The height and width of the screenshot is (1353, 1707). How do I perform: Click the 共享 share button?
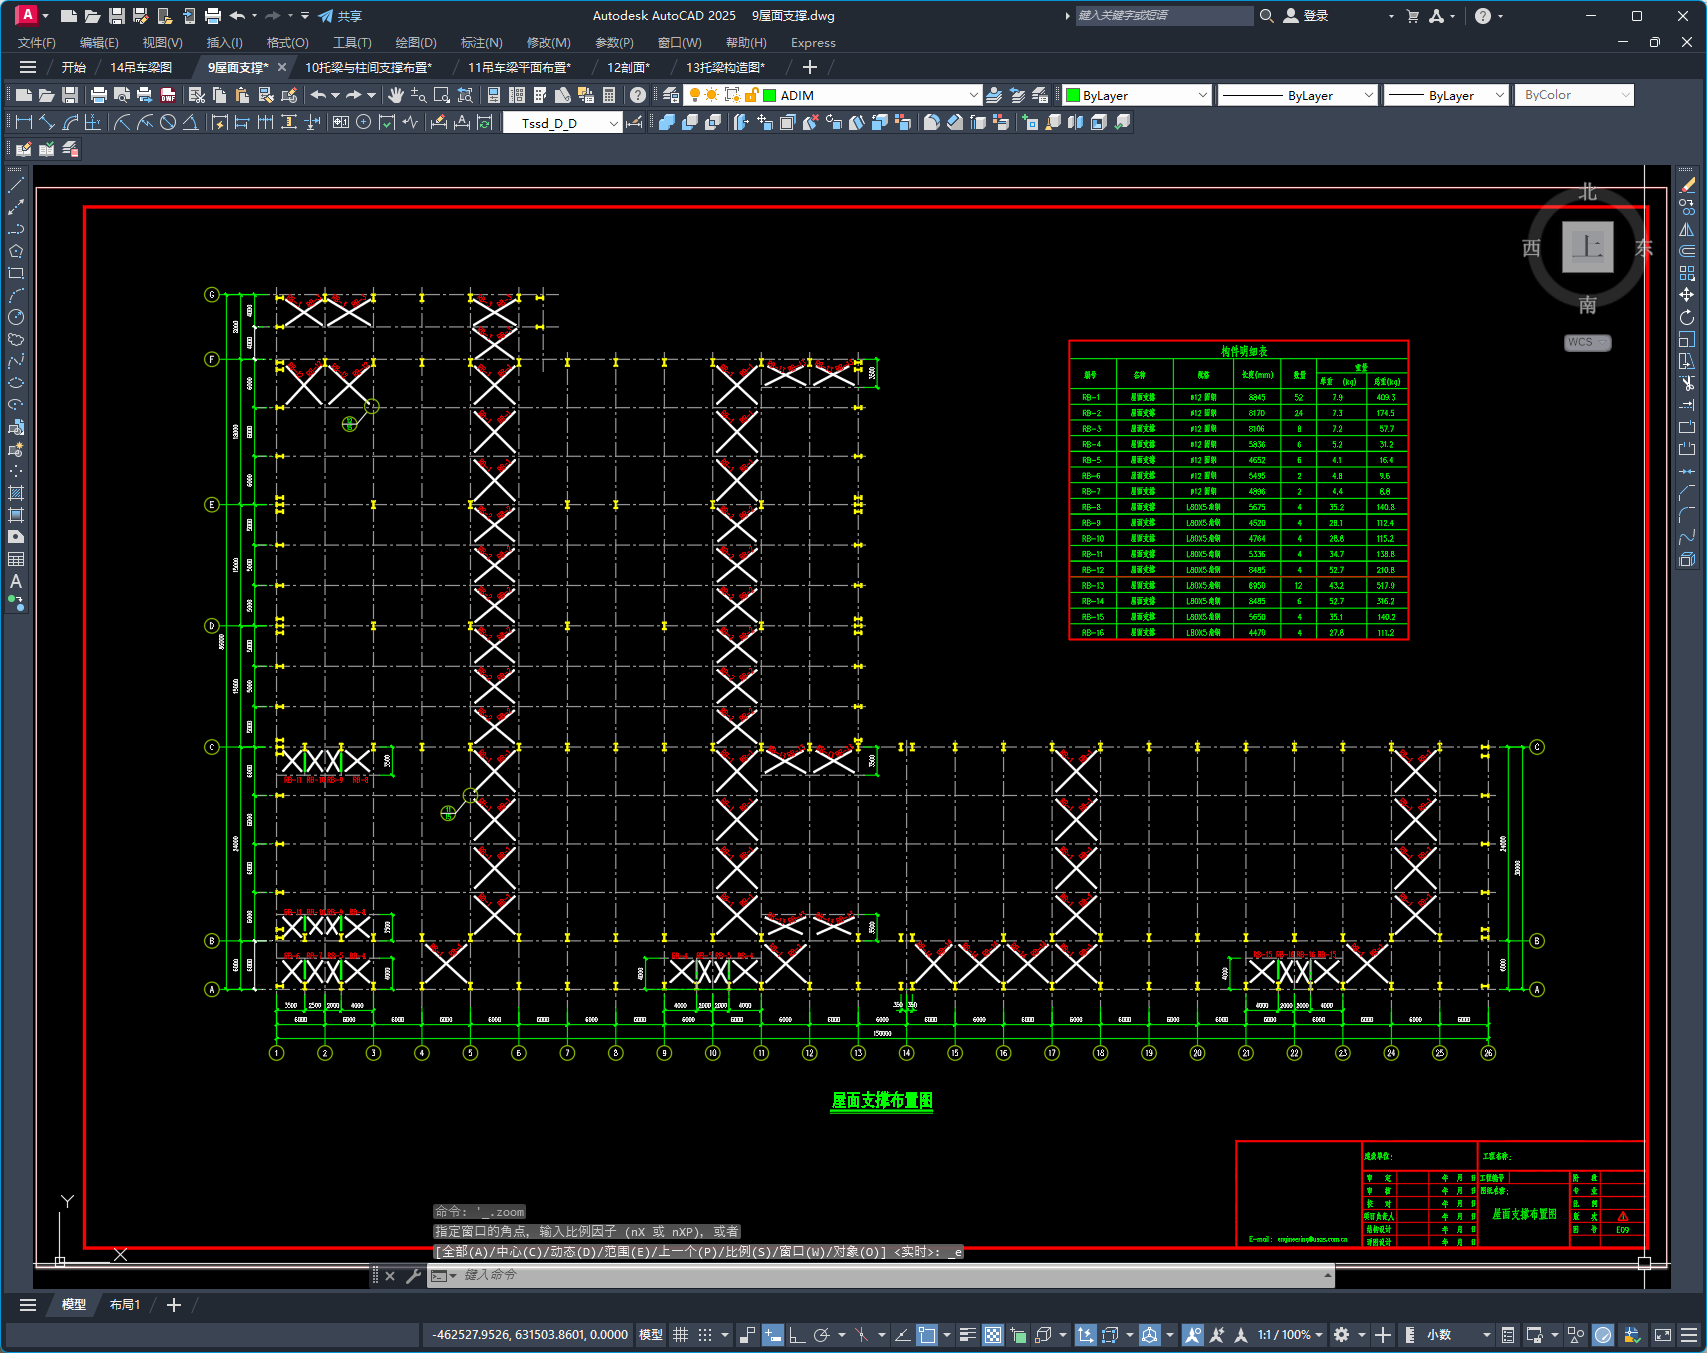340,16
